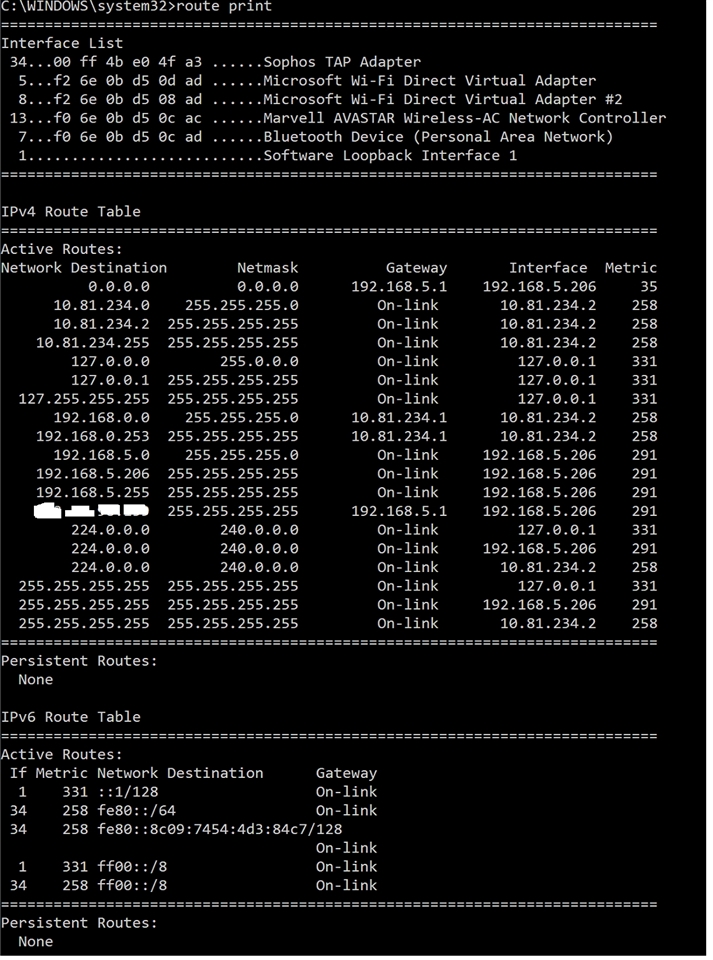Click 'fe80::8c09:7454:4d3:84c7/128' route
This screenshot has width=713, height=960.
(x=220, y=830)
